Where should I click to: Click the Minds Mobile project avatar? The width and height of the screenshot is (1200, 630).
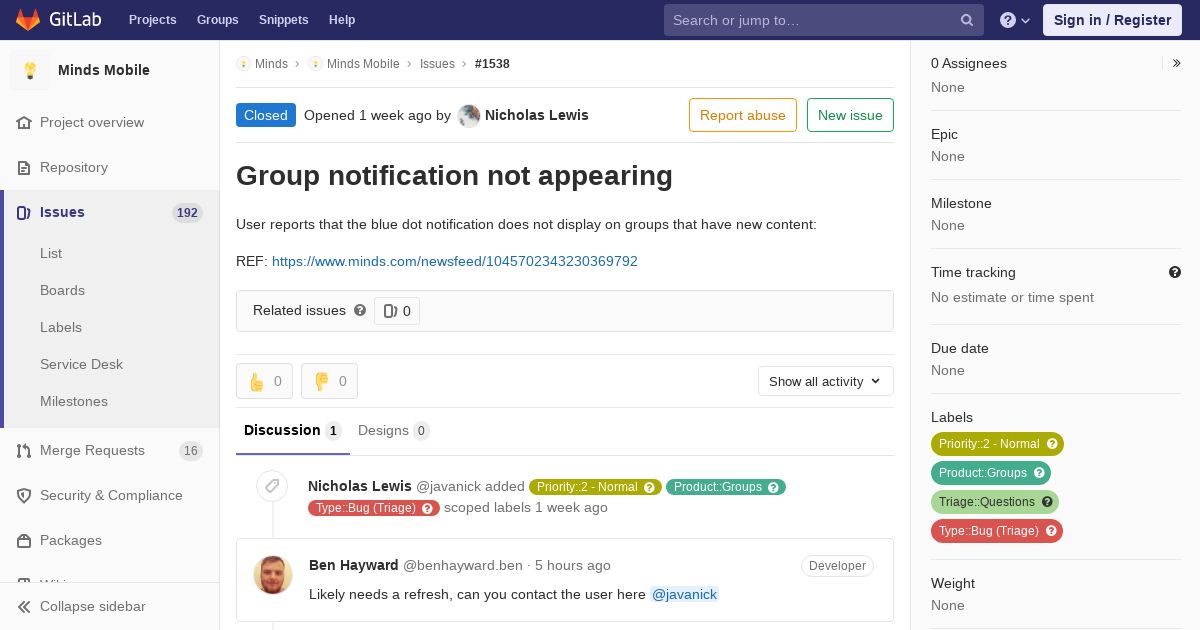[x=30, y=70]
